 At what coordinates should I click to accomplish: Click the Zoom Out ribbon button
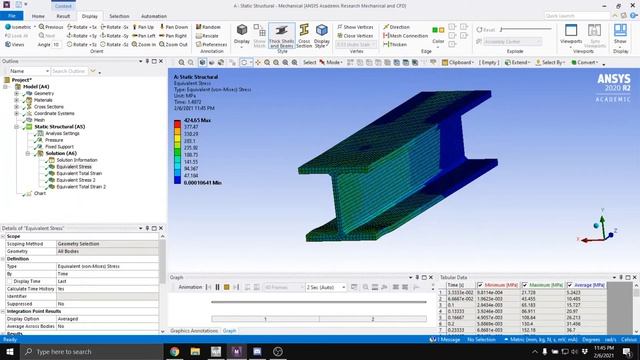(x=173, y=44)
